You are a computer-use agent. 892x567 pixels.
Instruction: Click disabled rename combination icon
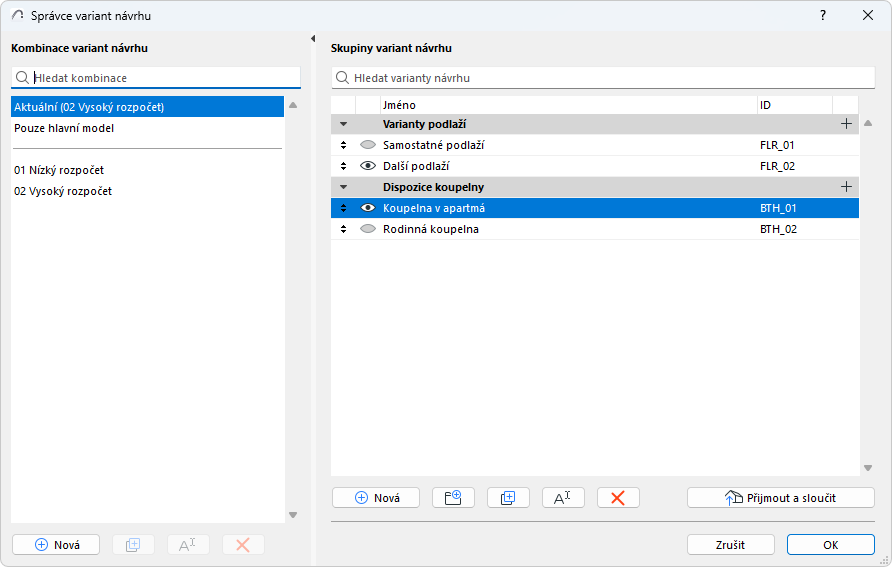188,545
